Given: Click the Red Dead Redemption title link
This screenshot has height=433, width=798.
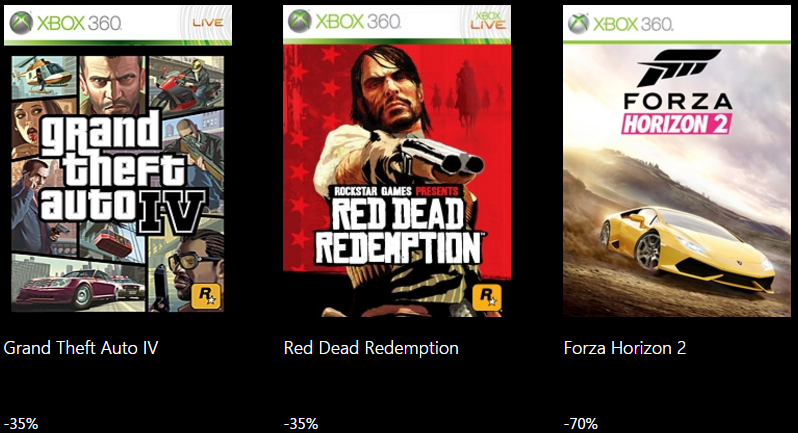Looking at the screenshot, I should (371, 348).
